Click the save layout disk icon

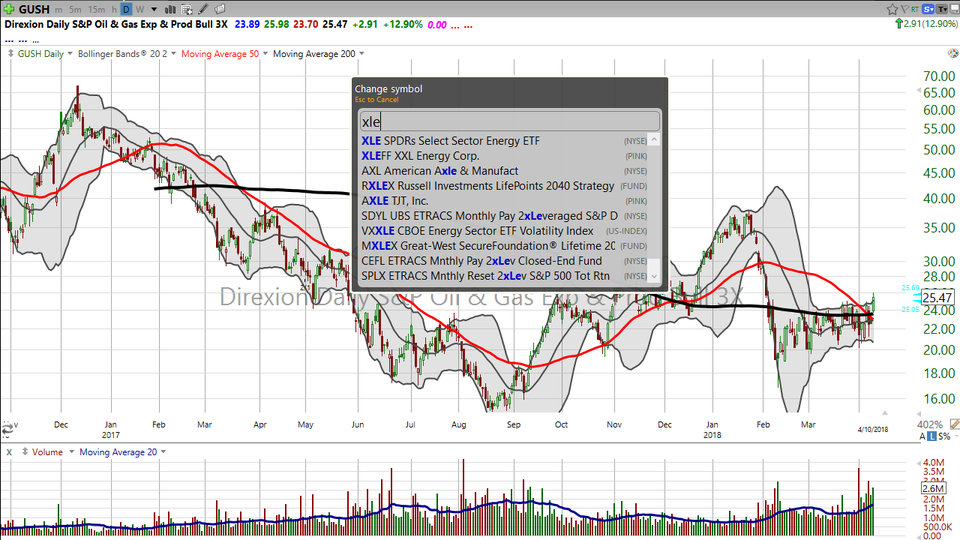tap(956, 9)
